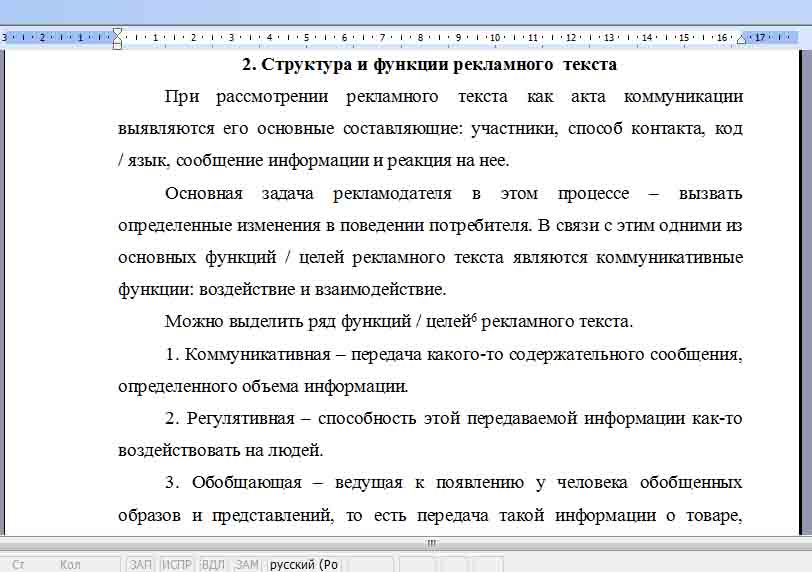The image size is (812, 572).
Task: Click the left indent box on ruler
Action: tap(118, 46)
